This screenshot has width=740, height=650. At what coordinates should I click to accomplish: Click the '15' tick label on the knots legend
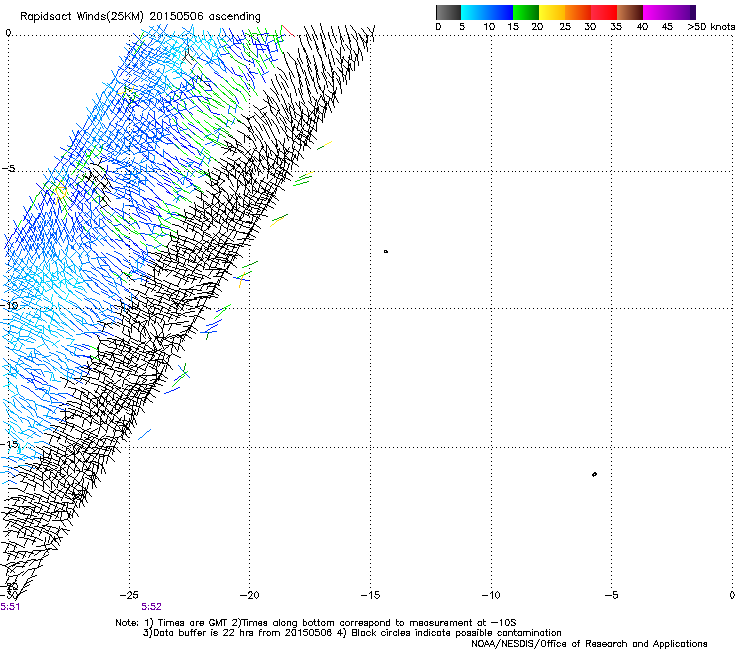tap(513, 27)
